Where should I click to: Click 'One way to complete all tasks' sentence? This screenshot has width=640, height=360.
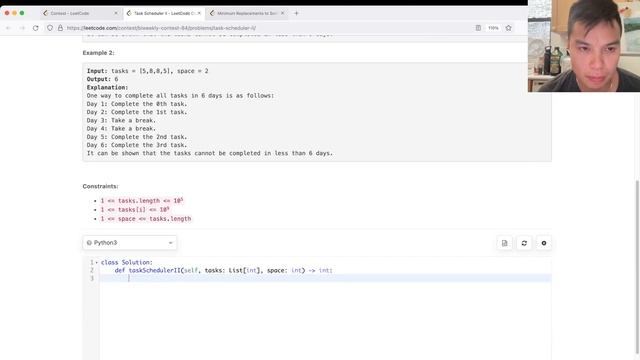point(180,96)
